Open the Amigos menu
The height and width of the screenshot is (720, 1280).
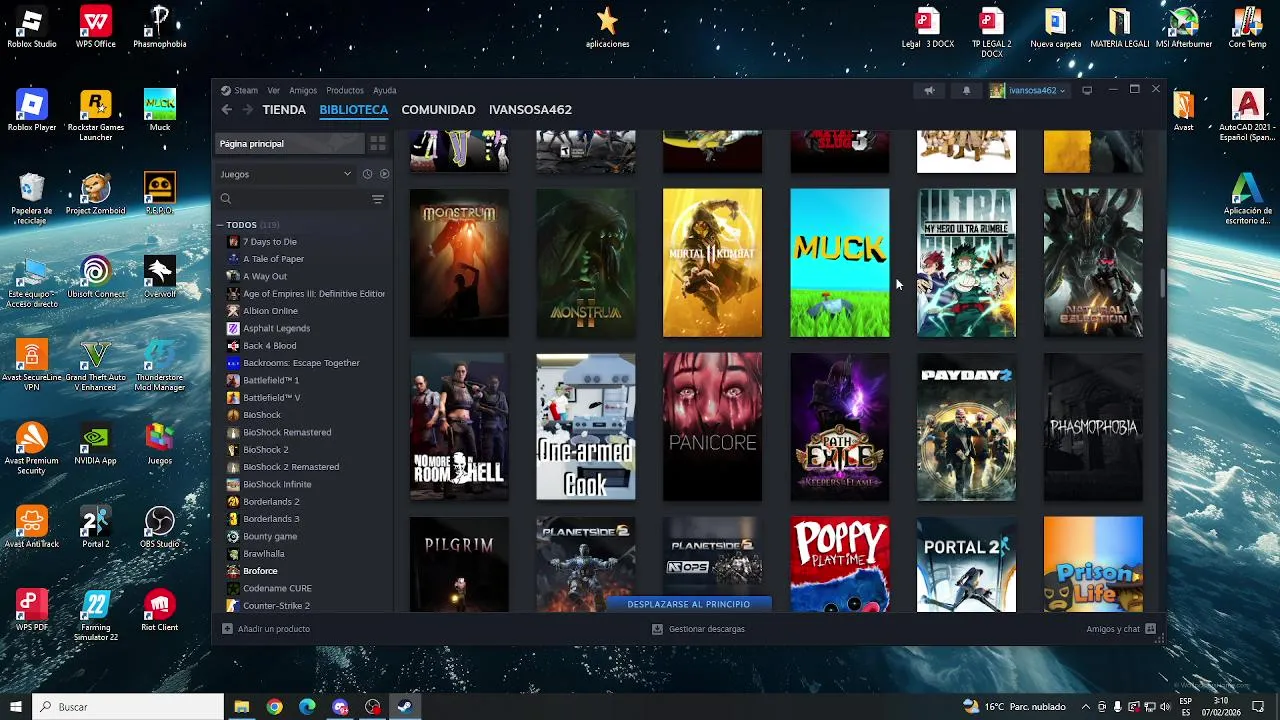[x=303, y=90]
